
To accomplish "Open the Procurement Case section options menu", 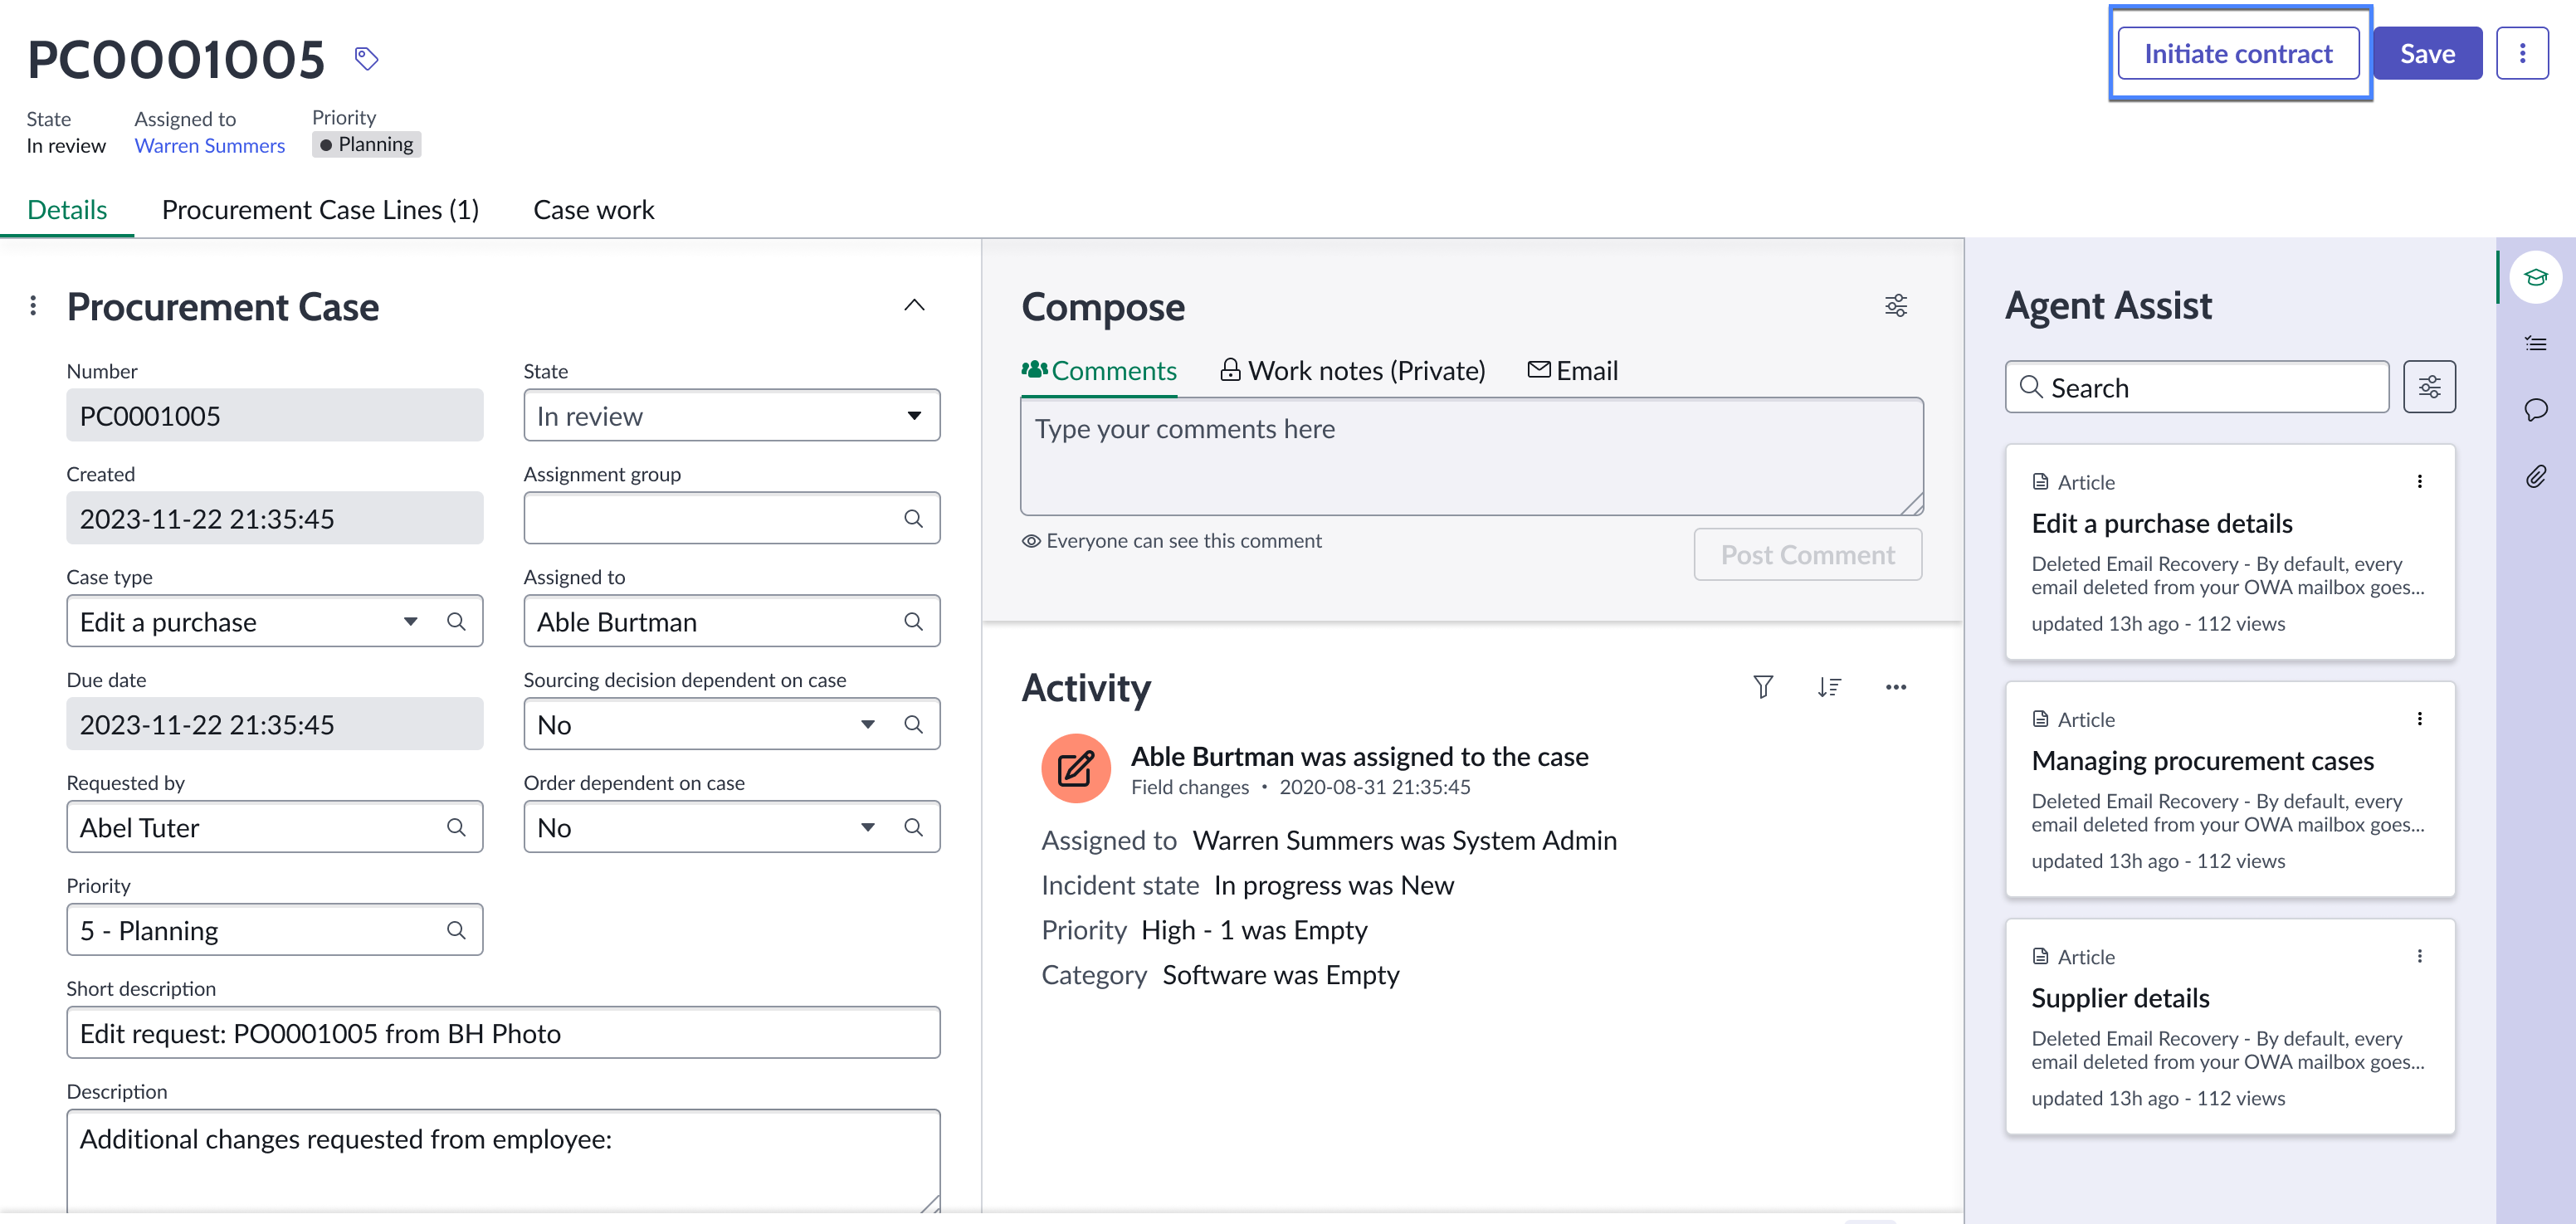I will click(x=34, y=305).
